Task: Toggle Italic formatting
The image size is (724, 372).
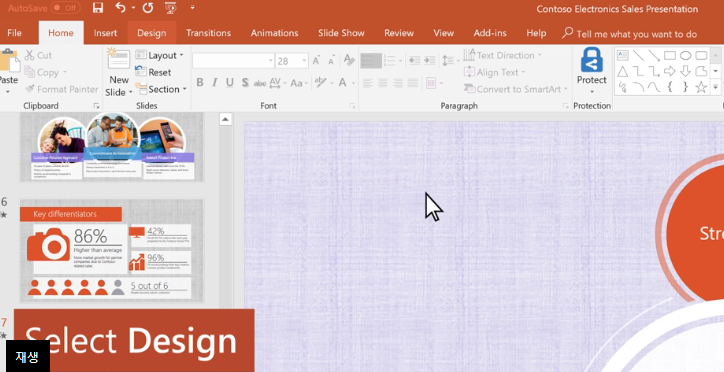Action: [215, 83]
